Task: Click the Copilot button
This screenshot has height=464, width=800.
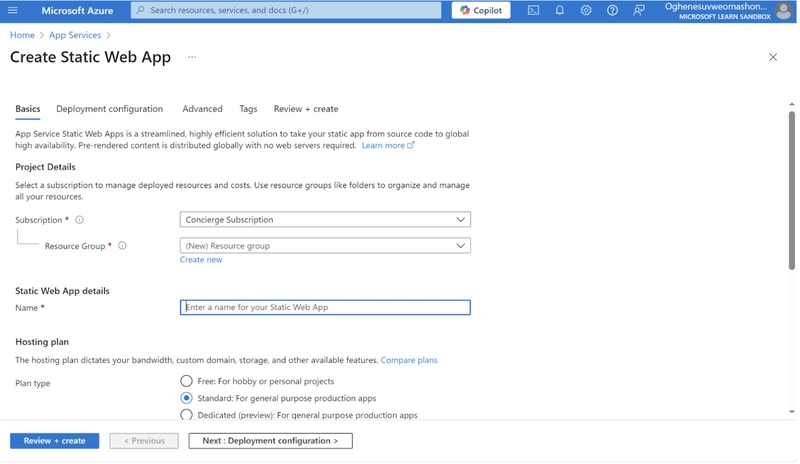Action: [x=481, y=10]
